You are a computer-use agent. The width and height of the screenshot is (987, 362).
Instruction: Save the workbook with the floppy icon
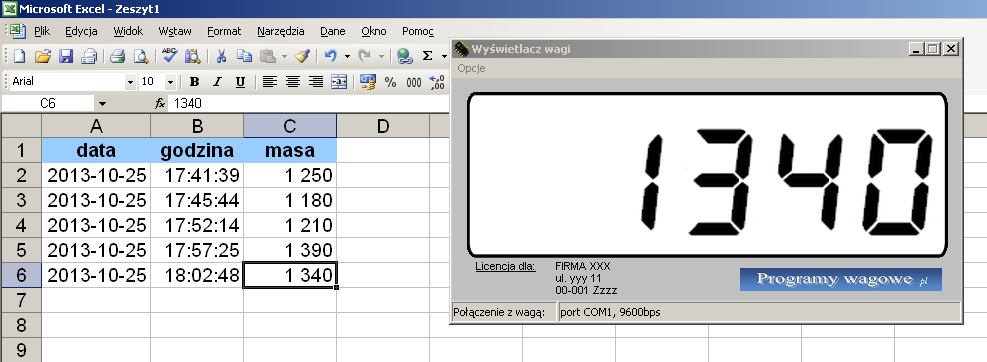(x=66, y=56)
